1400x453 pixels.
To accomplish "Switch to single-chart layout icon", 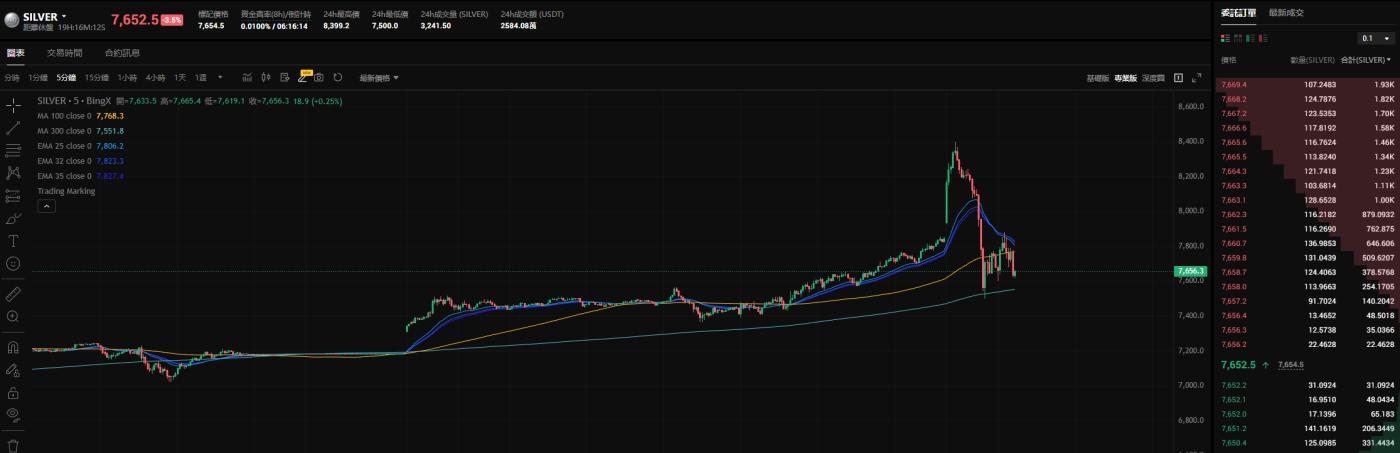I will tap(1179, 77).
